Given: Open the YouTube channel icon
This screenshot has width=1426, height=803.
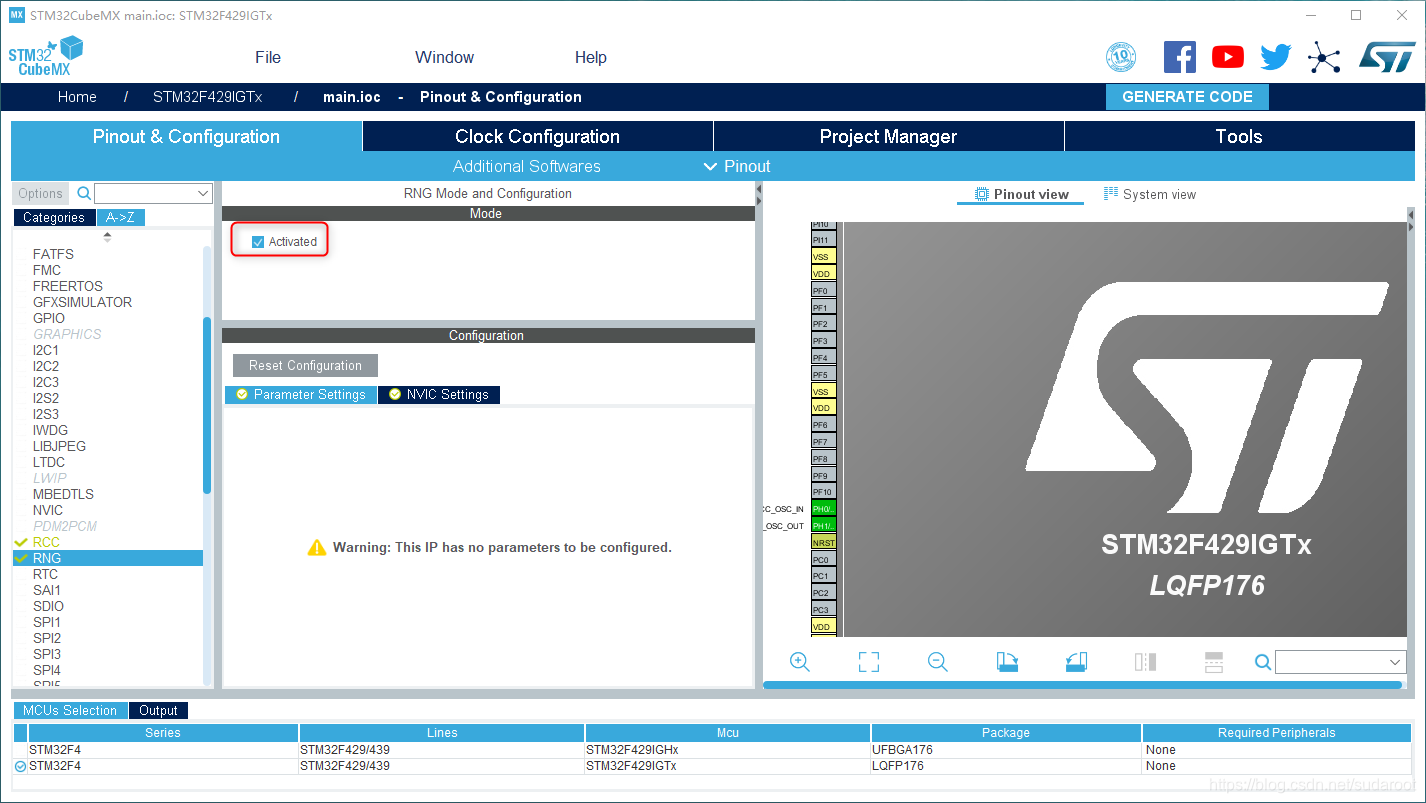Looking at the screenshot, I should tap(1228, 57).
